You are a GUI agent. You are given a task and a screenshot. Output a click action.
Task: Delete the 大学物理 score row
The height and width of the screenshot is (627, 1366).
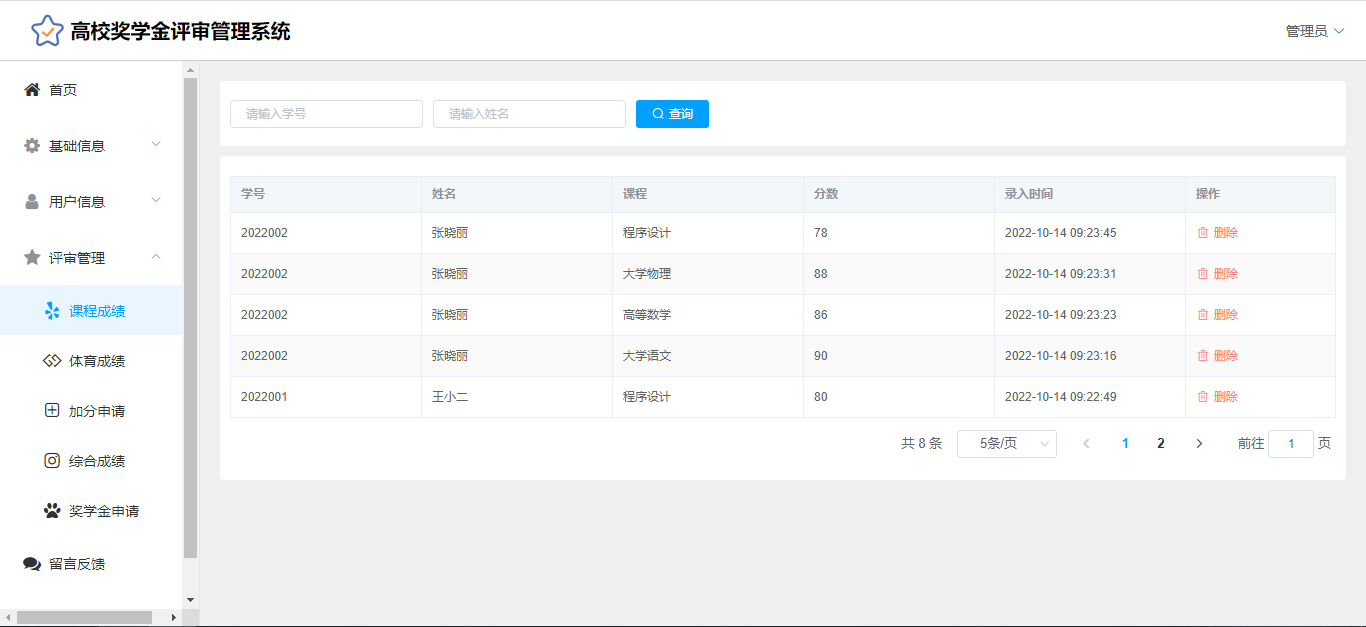1217,274
